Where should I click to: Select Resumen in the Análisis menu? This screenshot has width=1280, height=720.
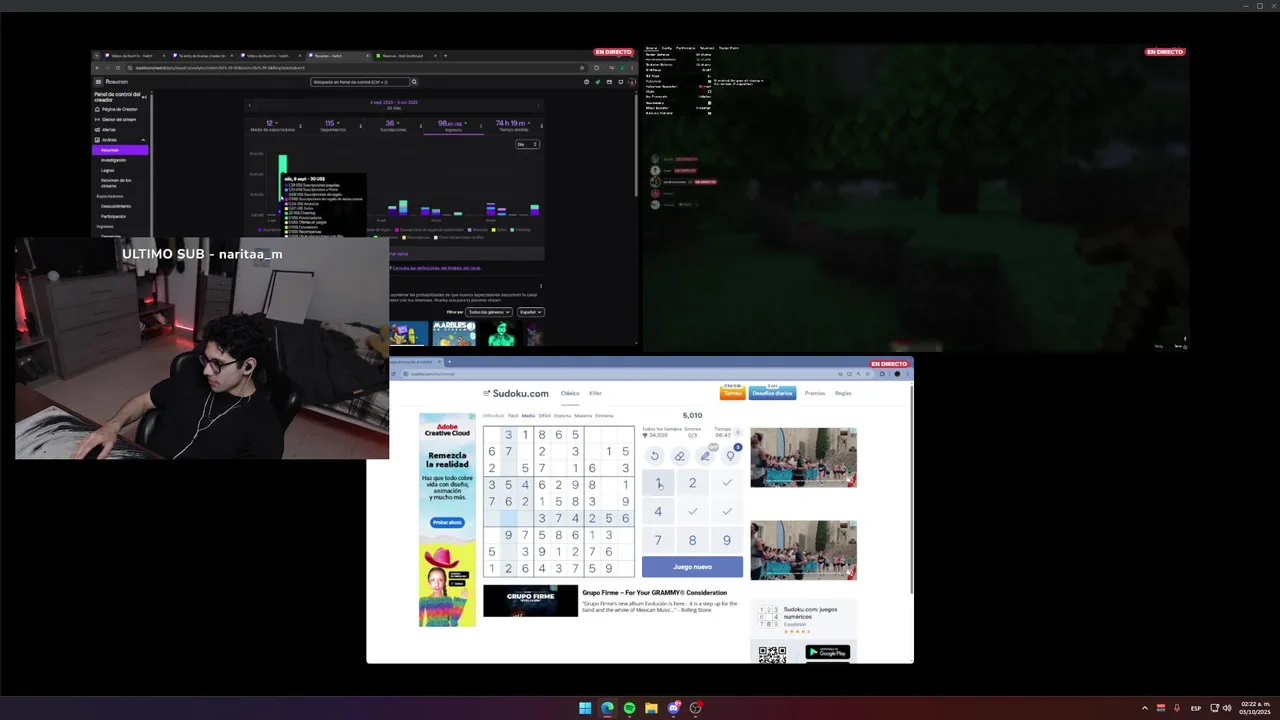[120, 150]
